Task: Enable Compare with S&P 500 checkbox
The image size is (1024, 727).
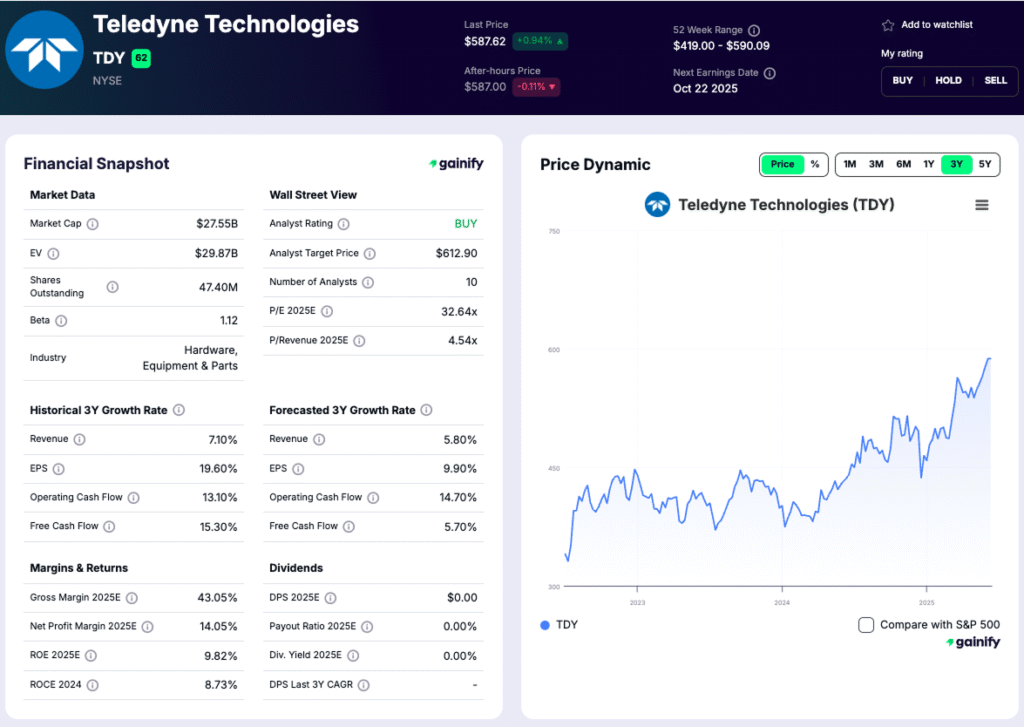Action: [x=866, y=625]
